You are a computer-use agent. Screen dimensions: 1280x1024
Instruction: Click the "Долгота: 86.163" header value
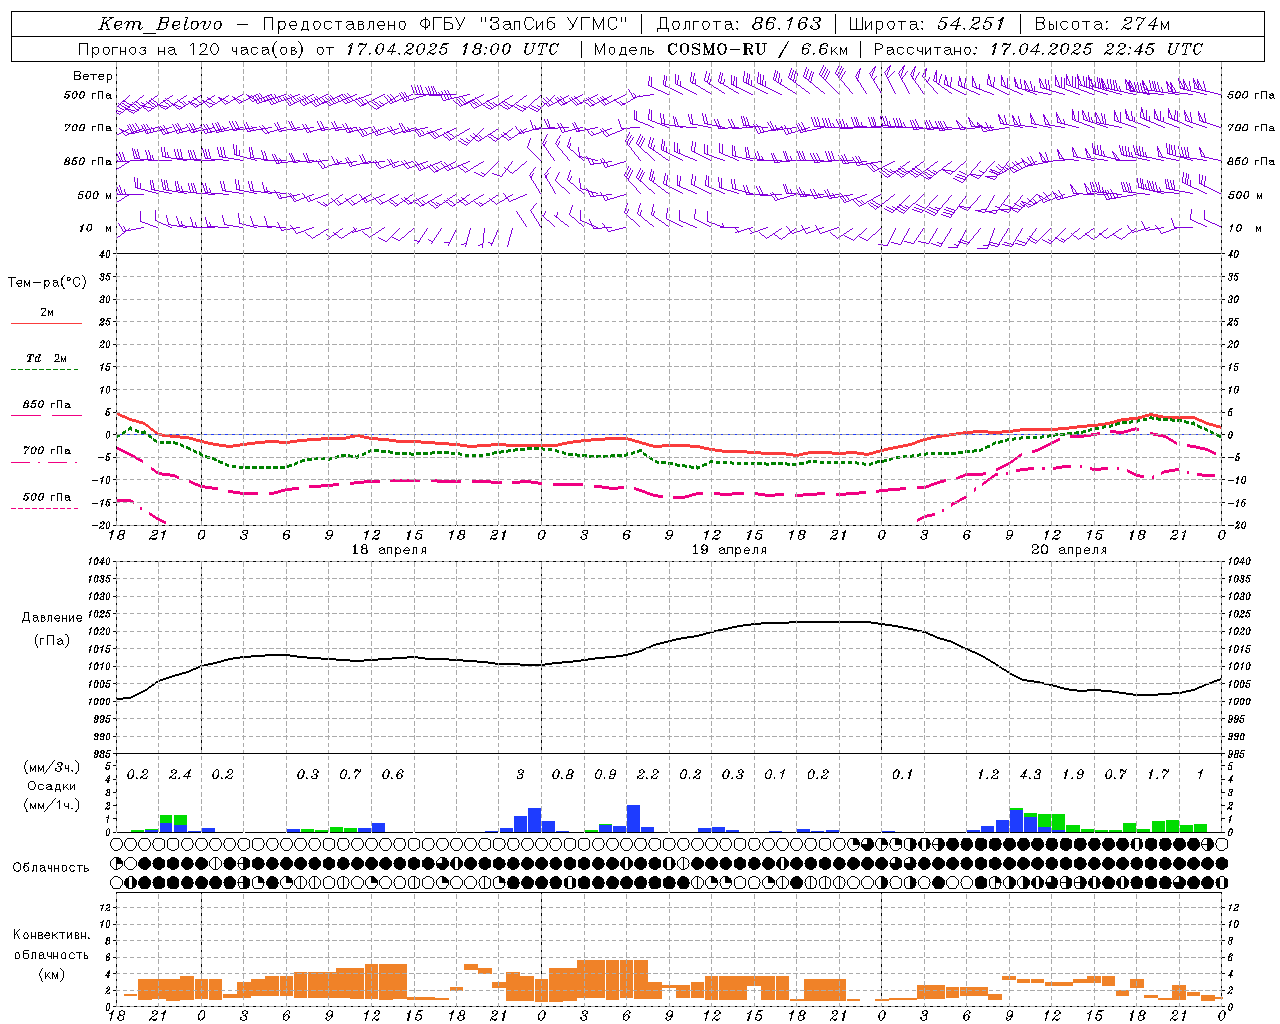(738, 24)
